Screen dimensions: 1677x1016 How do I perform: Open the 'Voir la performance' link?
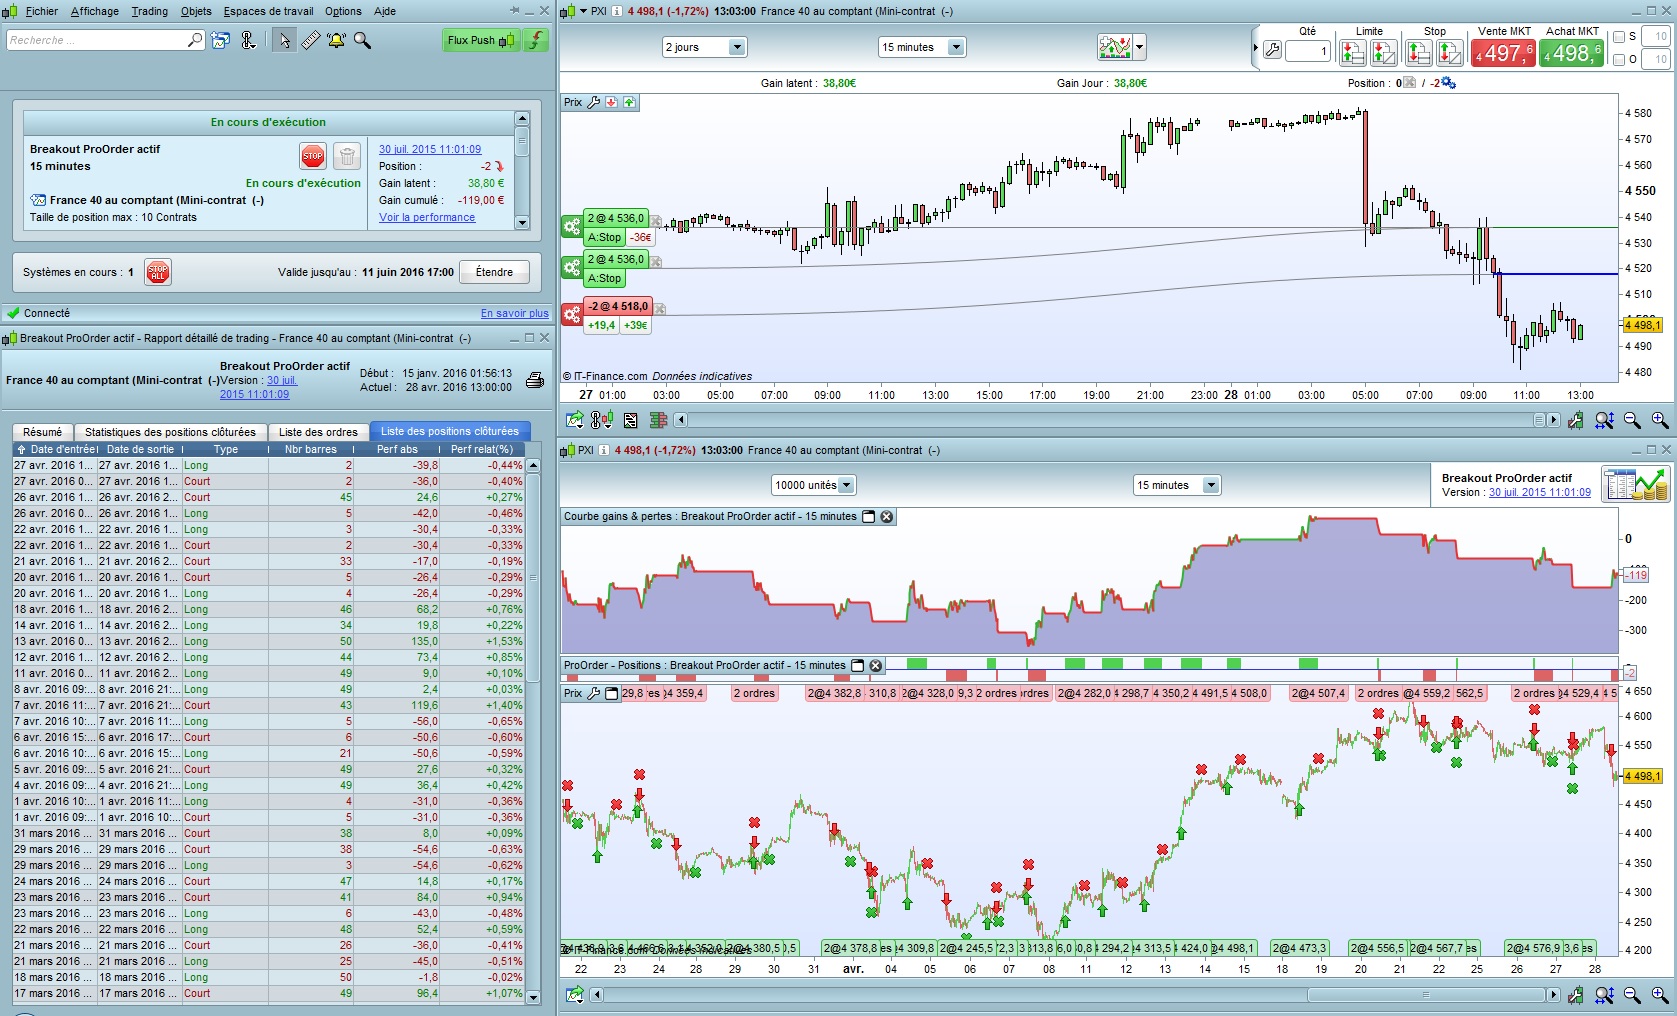point(427,217)
